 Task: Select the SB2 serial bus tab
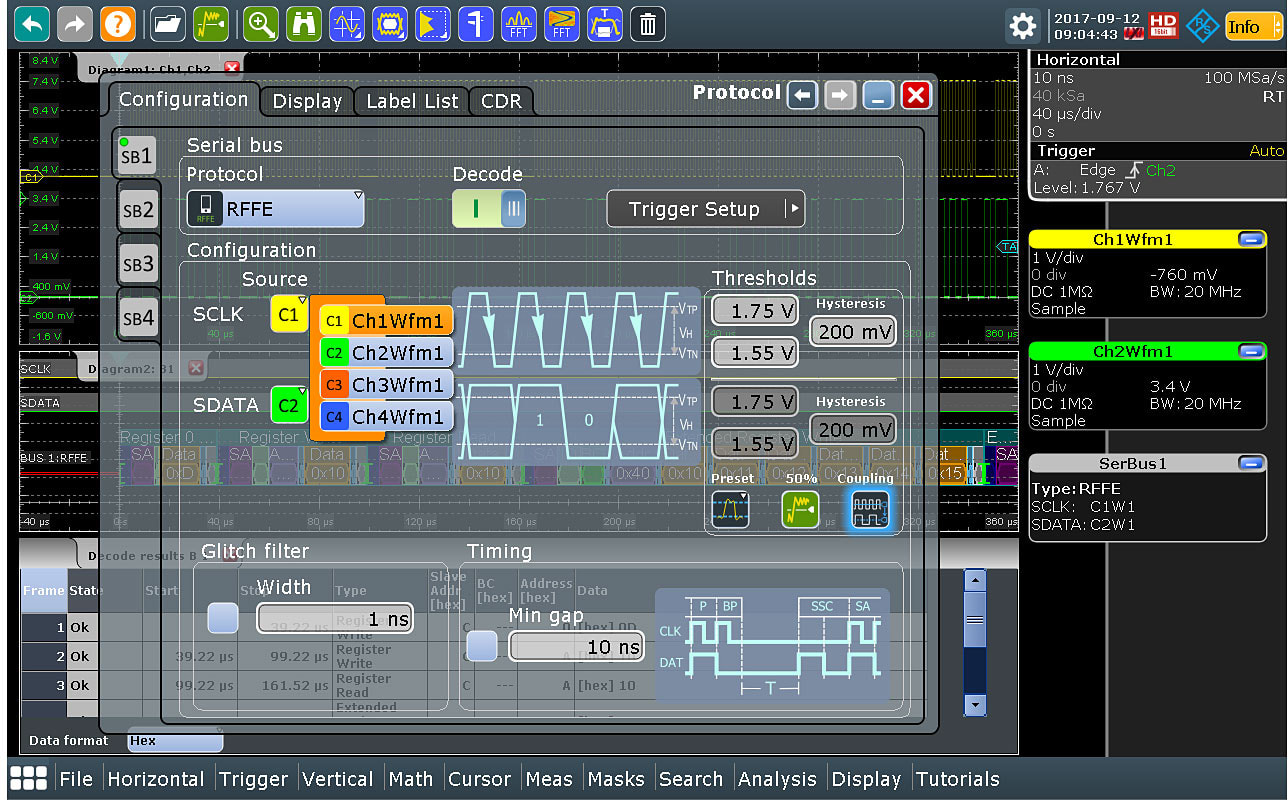(x=138, y=210)
